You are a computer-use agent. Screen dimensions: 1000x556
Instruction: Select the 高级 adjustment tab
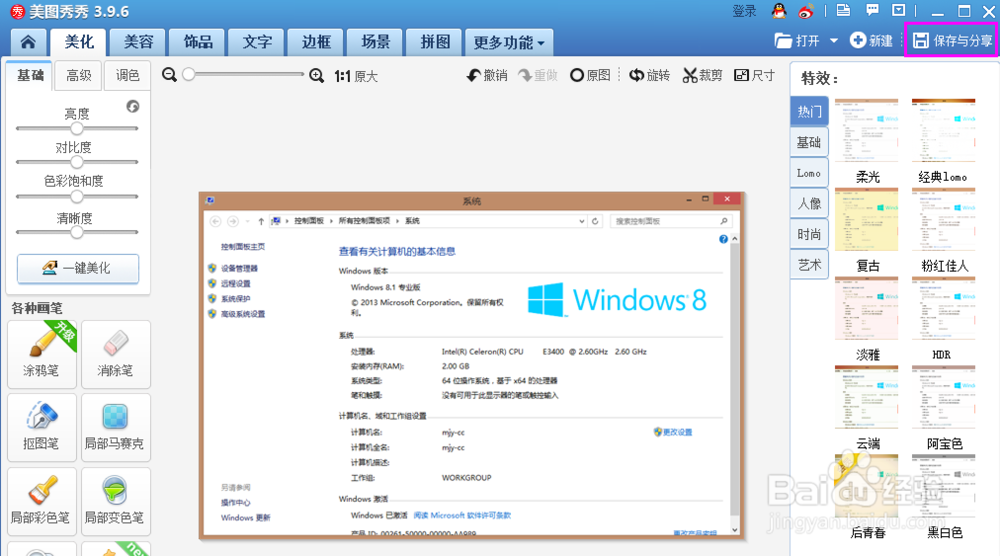tap(79, 76)
